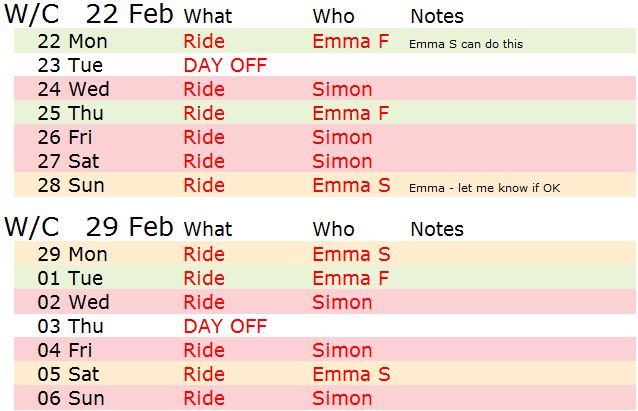Select 'Ride' on the 06 Sun row
Screen dimensions: 638x411
(x=204, y=398)
